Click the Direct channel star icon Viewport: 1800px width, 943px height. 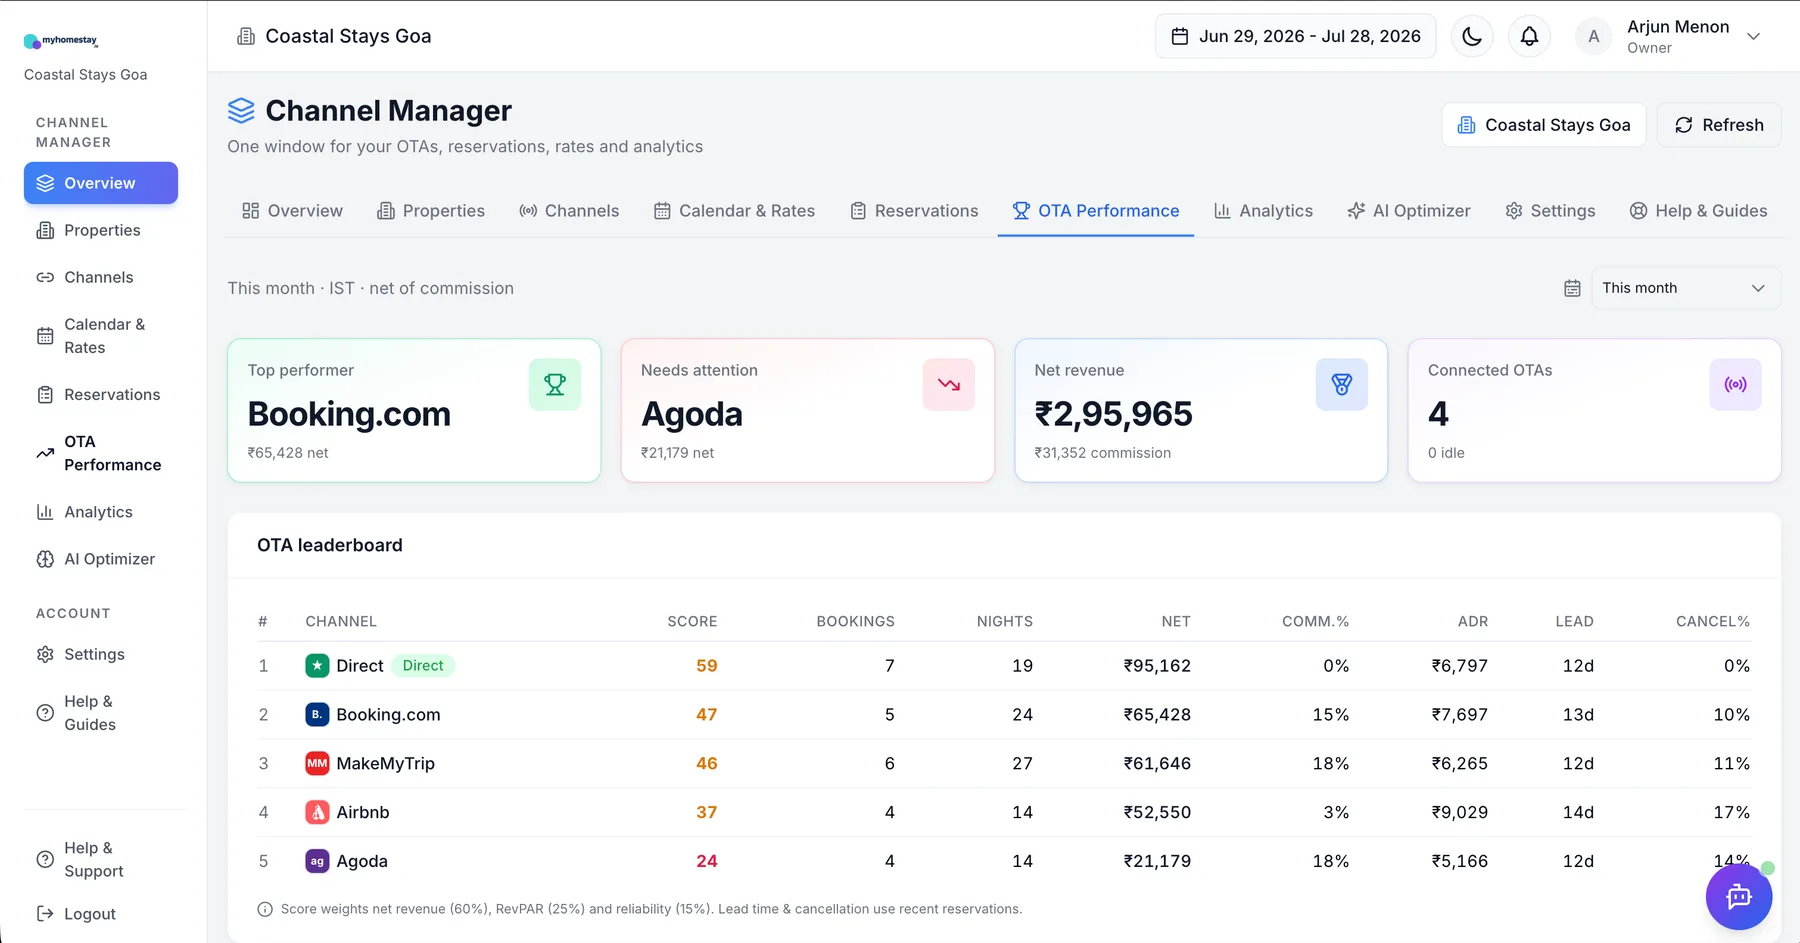[317, 666]
